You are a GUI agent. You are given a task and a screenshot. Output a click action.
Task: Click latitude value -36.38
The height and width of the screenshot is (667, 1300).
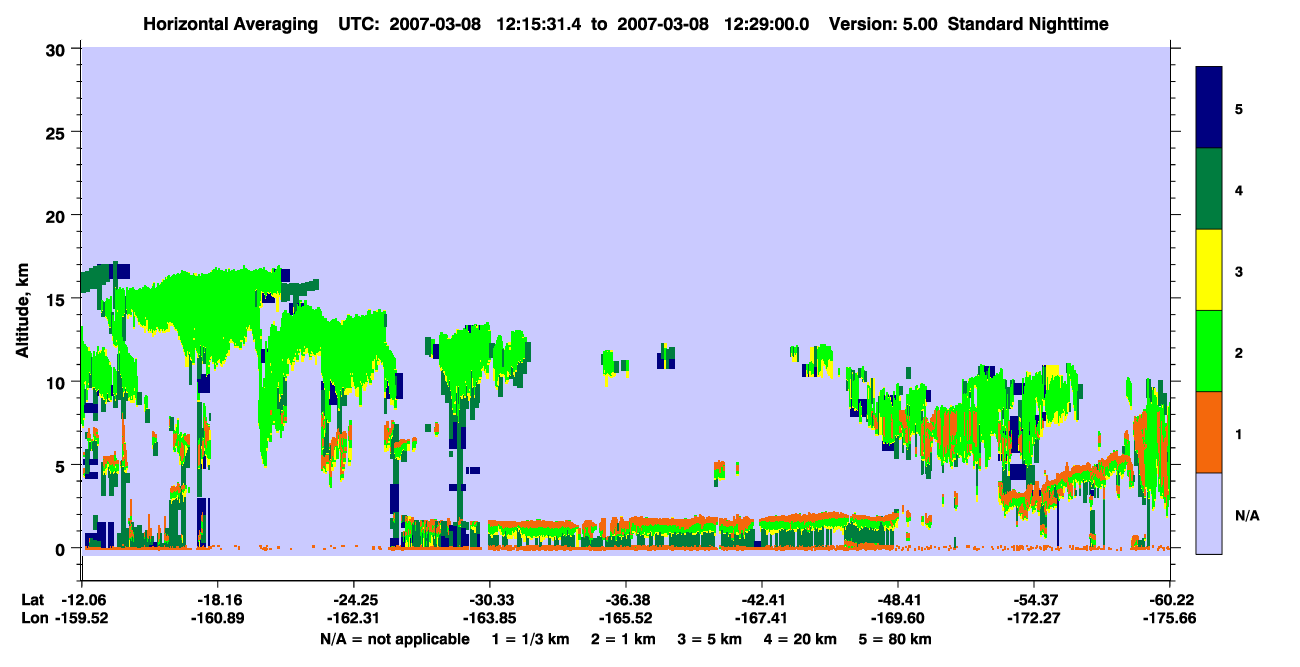pyautogui.click(x=625, y=600)
